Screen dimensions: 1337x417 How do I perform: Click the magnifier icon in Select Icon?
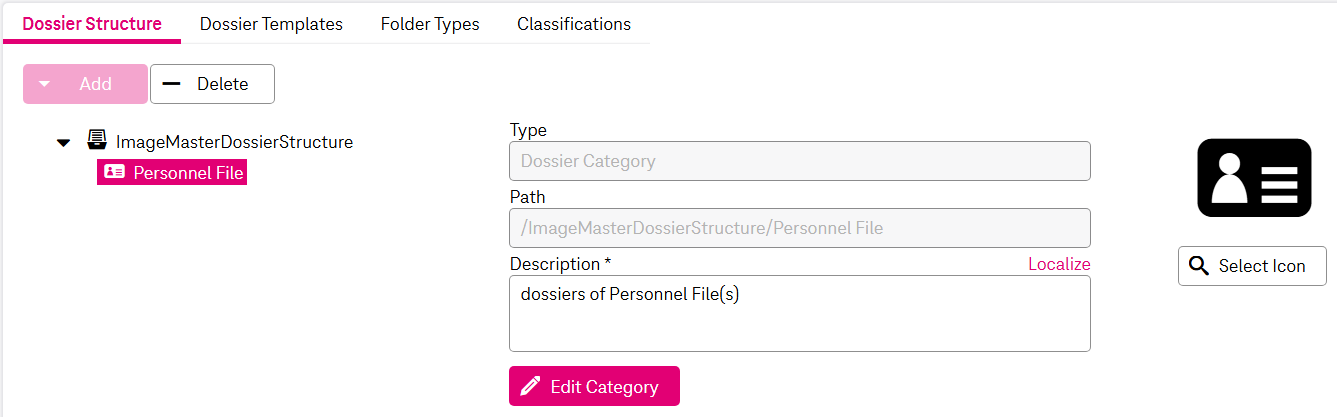click(x=1198, y=266)
